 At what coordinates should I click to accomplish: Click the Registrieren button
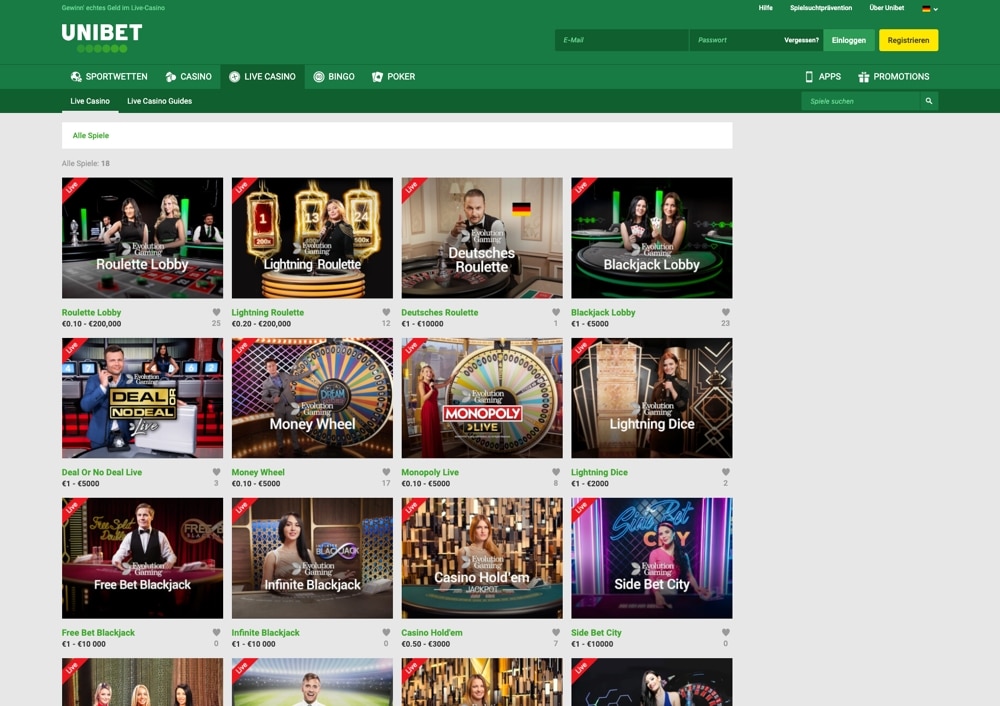point(908,40)
